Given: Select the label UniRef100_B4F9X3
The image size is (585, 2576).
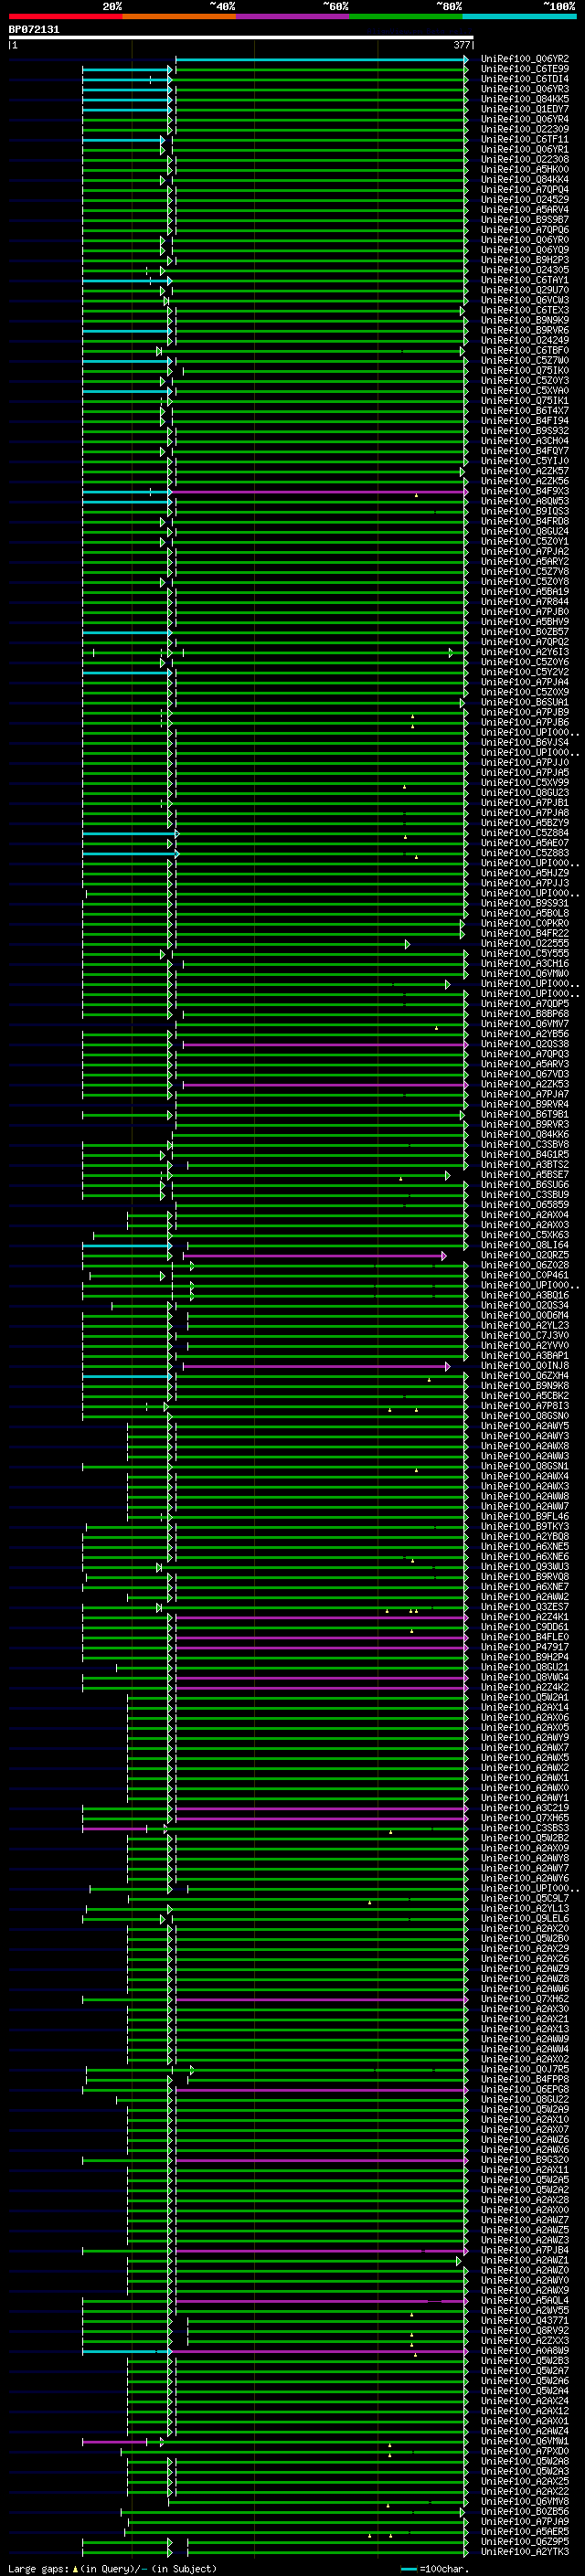Looking at the screenshot, I should [x=524, y=492].
